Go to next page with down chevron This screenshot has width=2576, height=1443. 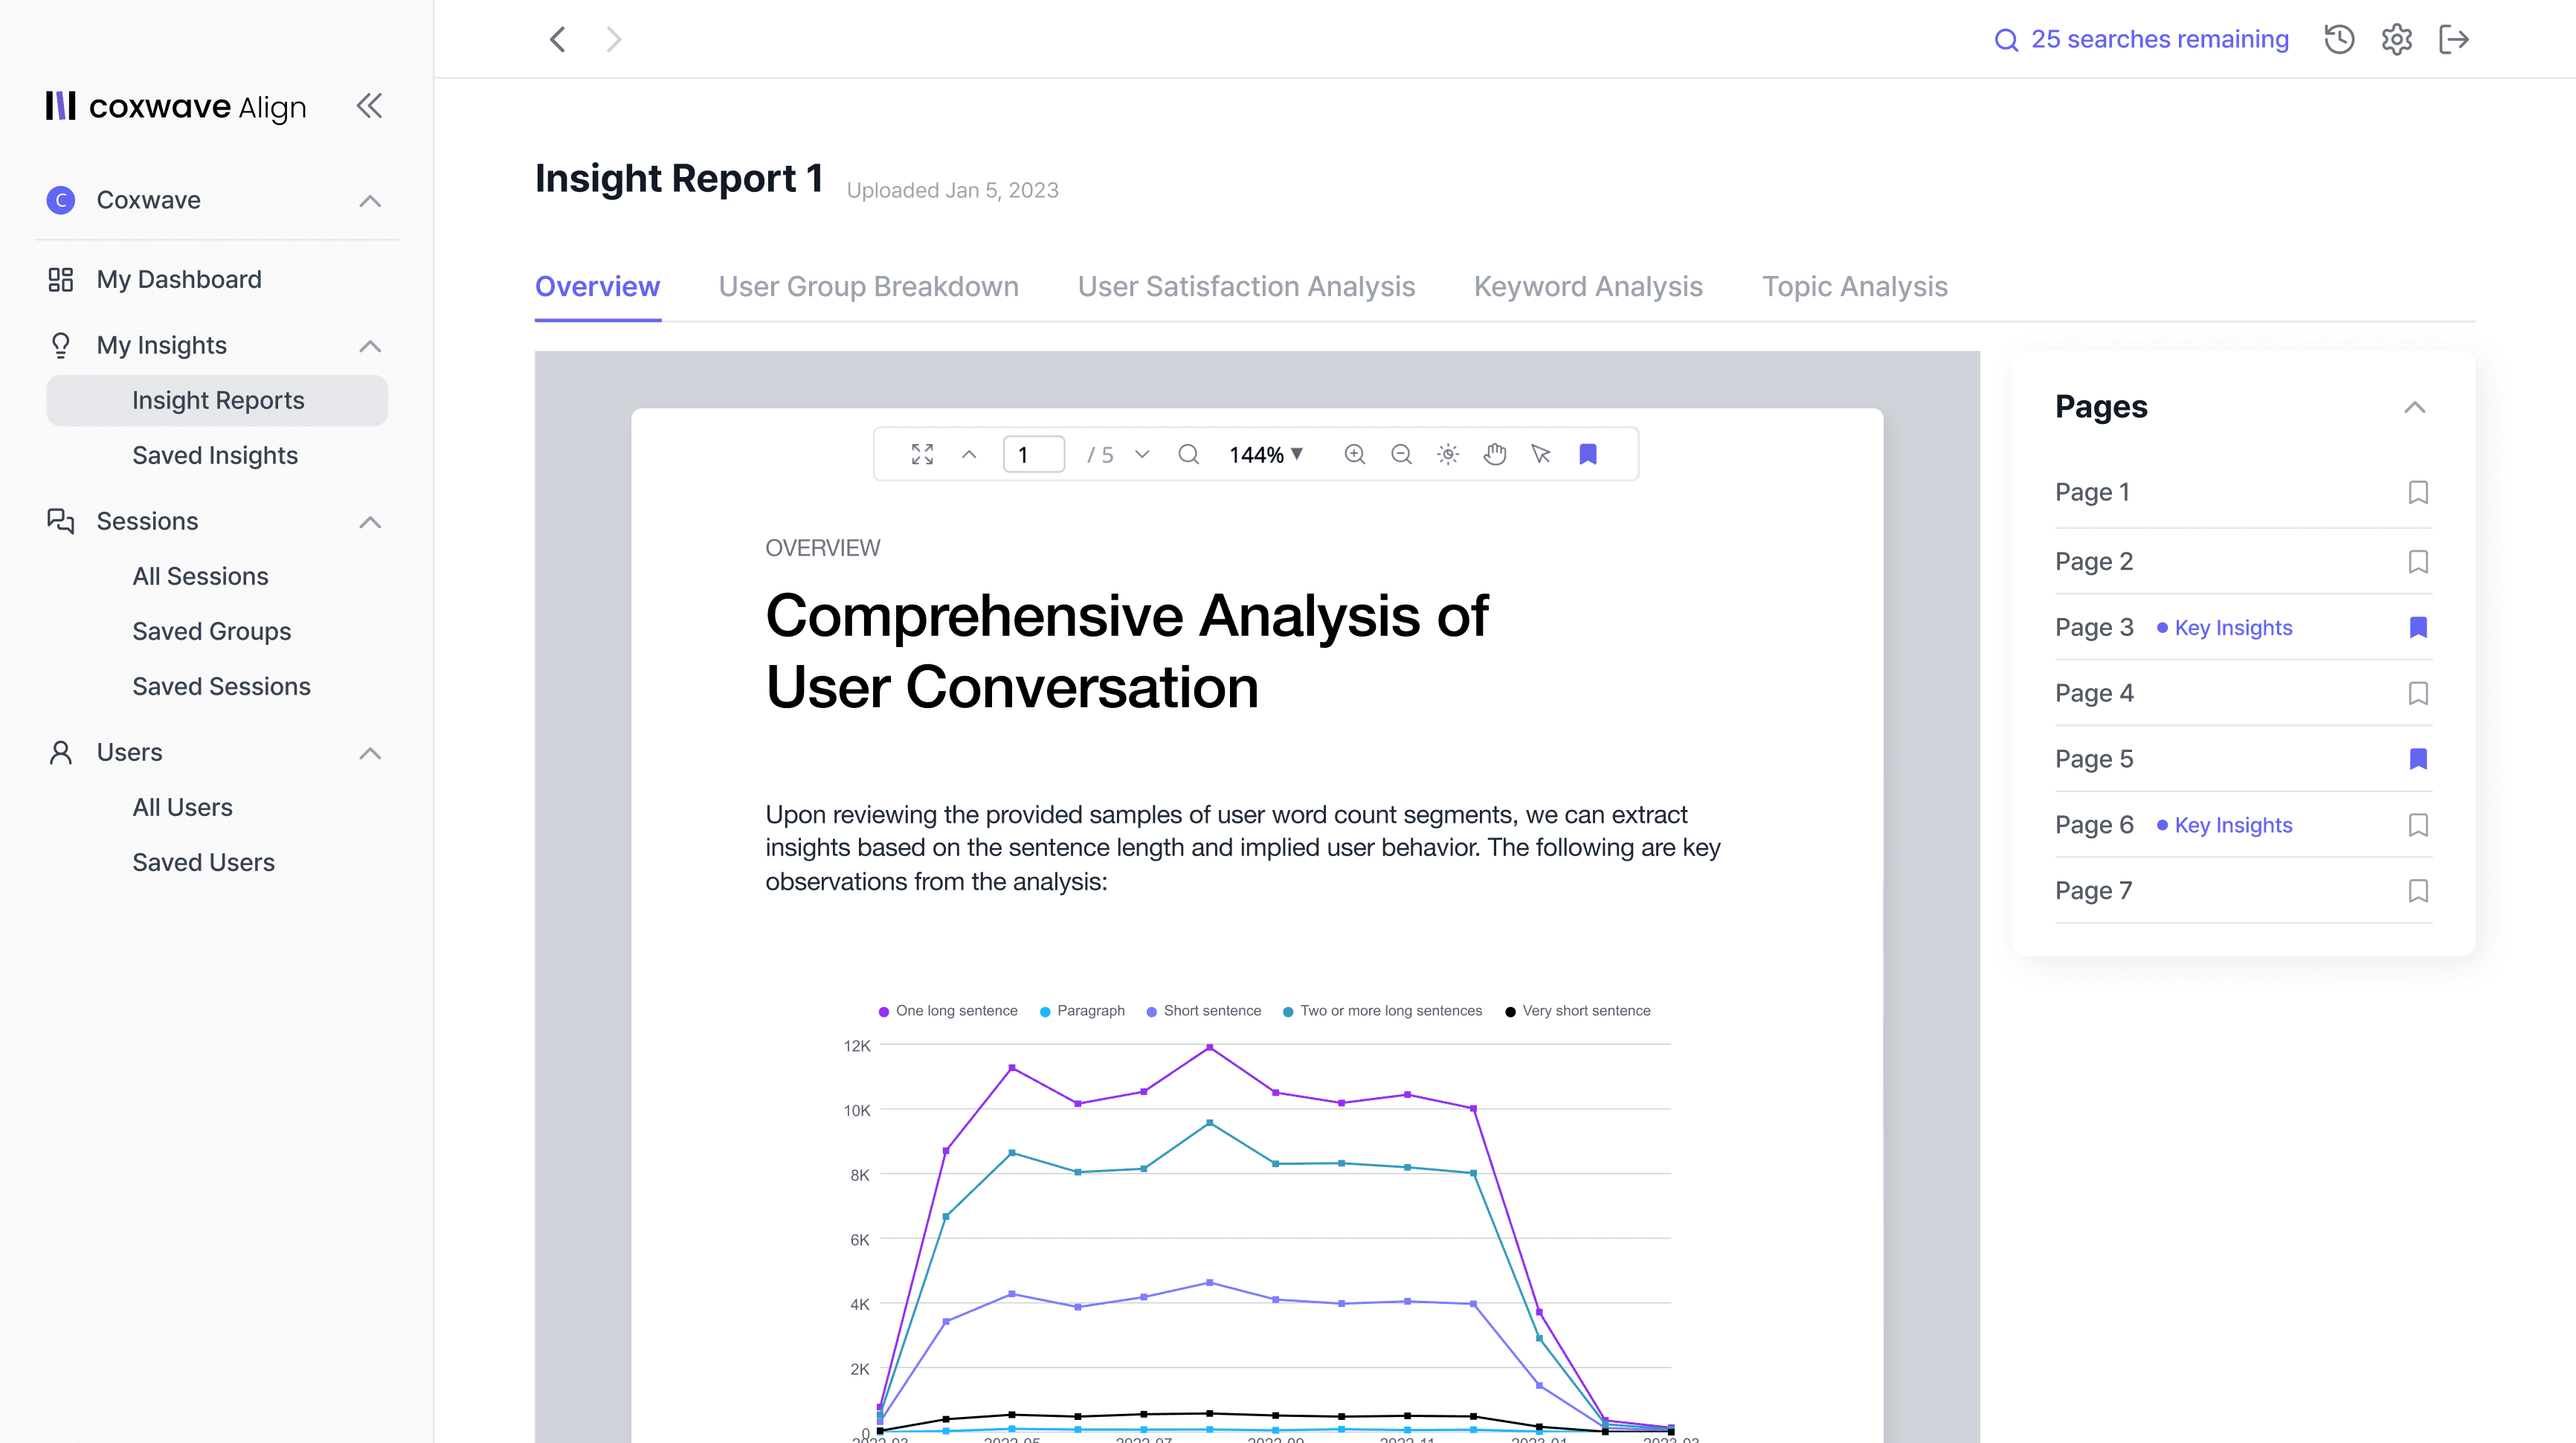(1142, 454)
